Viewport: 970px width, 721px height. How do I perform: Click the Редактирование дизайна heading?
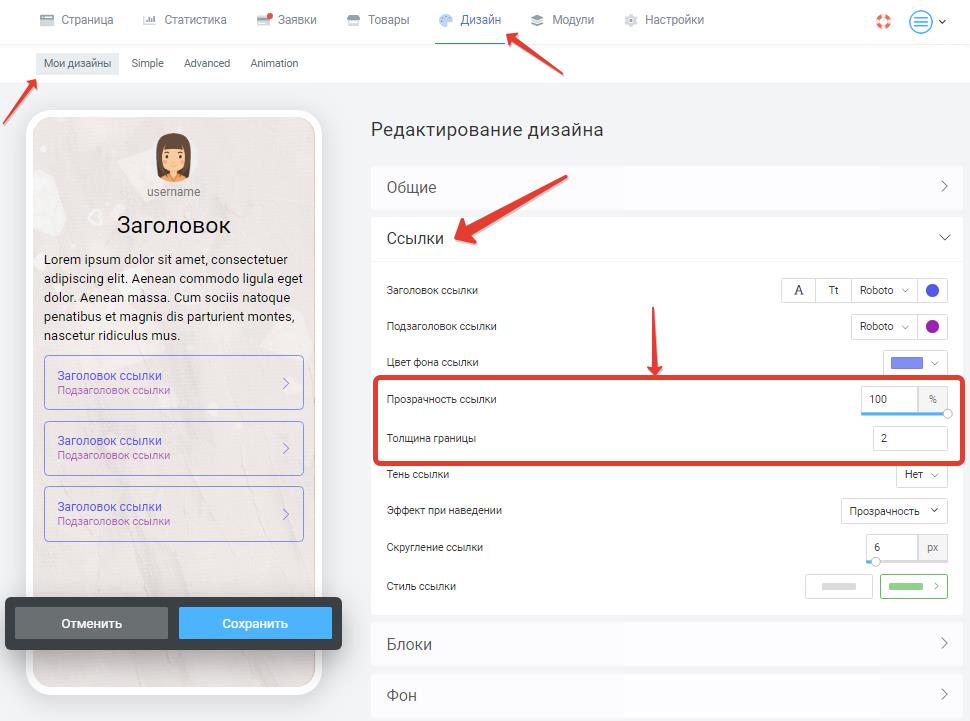click(487, 130)
